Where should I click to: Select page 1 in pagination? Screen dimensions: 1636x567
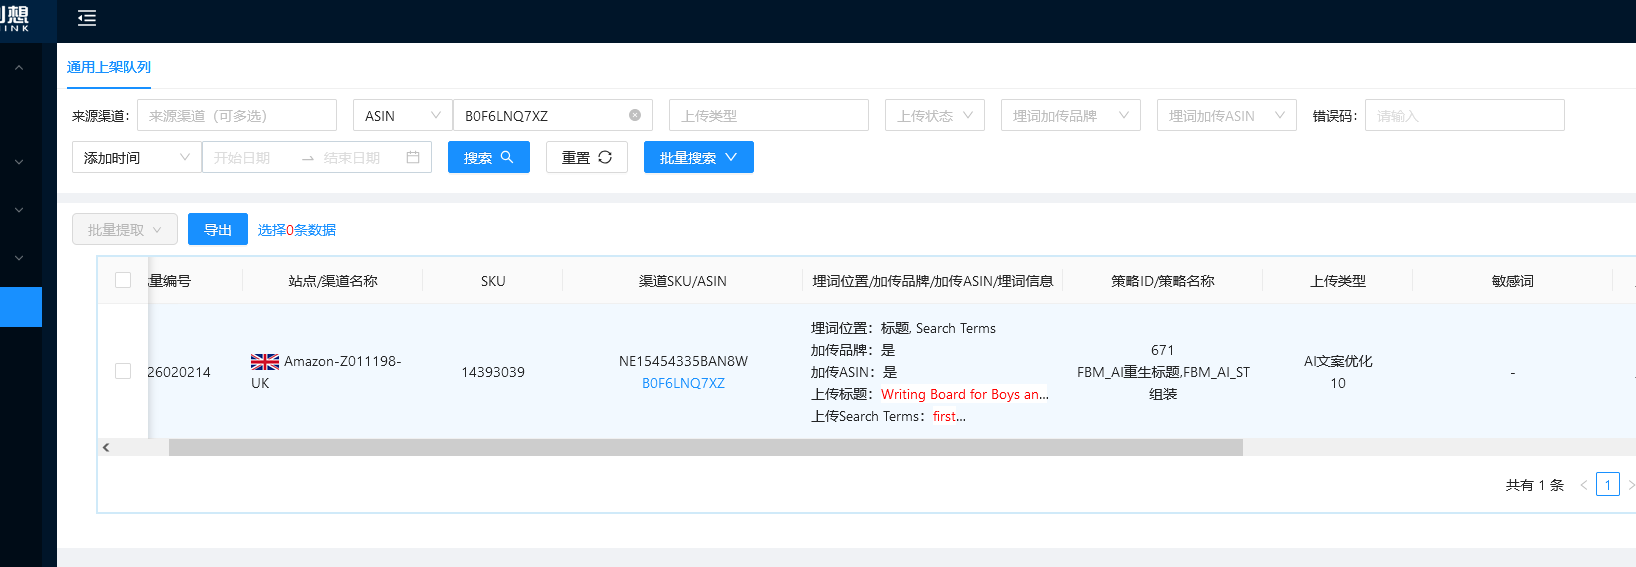click(1608, 485)
